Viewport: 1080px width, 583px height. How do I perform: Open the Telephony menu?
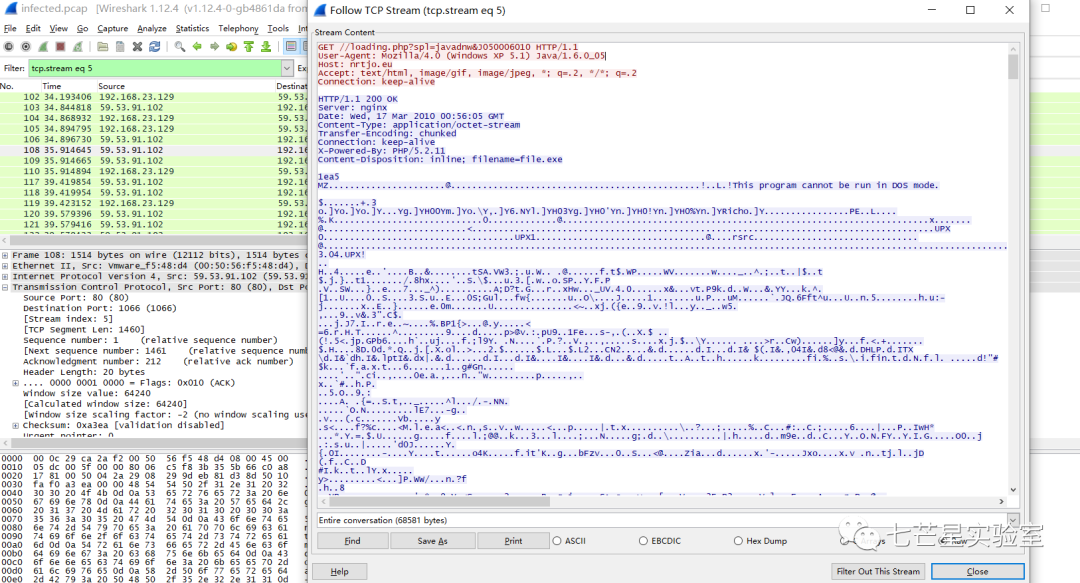point(238,28)
